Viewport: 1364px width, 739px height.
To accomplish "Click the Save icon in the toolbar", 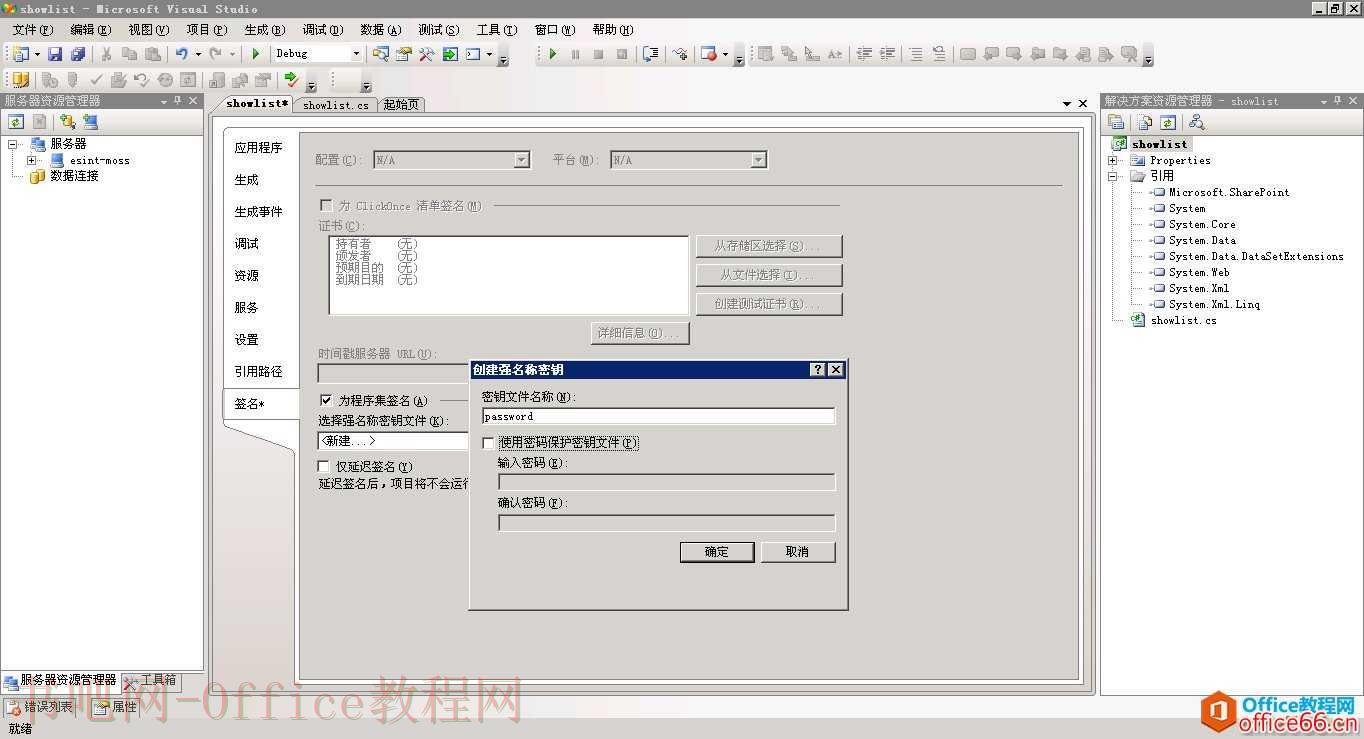I will 55,54.
